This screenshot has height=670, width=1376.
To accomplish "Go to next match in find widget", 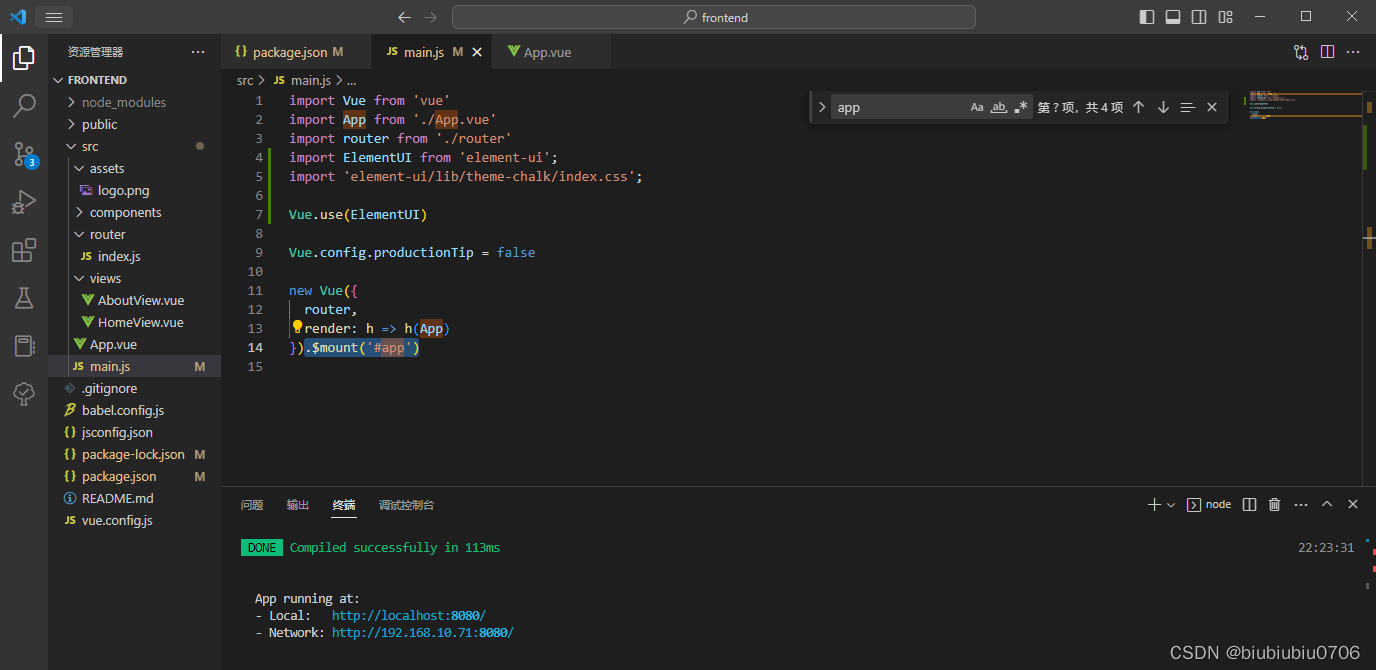I will pyautogui.click(x=1163, y=108).
